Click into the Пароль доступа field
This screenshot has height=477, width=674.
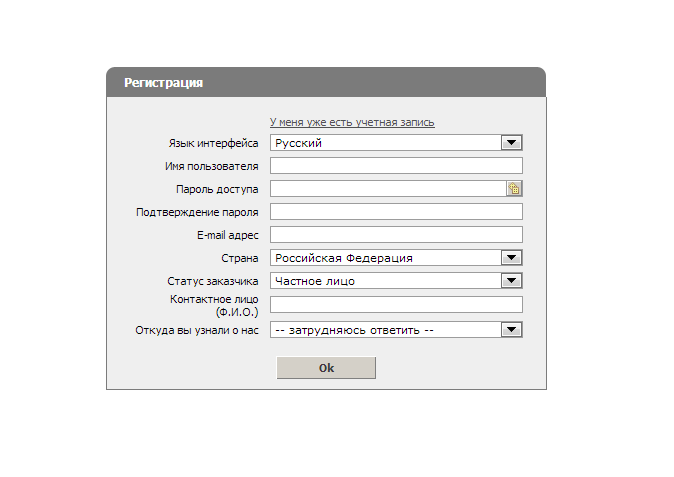tap(388, 189)
